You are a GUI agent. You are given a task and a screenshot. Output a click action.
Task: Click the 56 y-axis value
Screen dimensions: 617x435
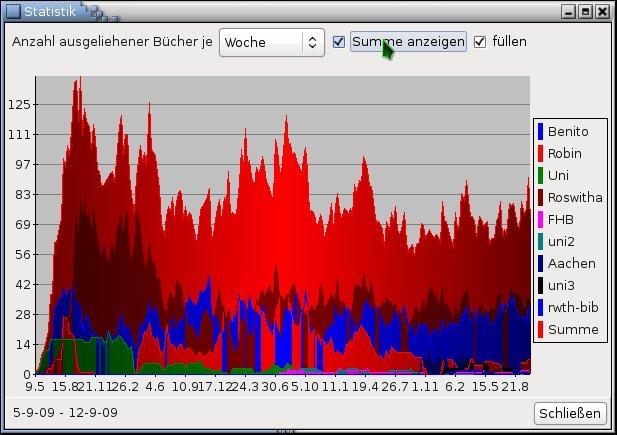click(x=22, y=254)
